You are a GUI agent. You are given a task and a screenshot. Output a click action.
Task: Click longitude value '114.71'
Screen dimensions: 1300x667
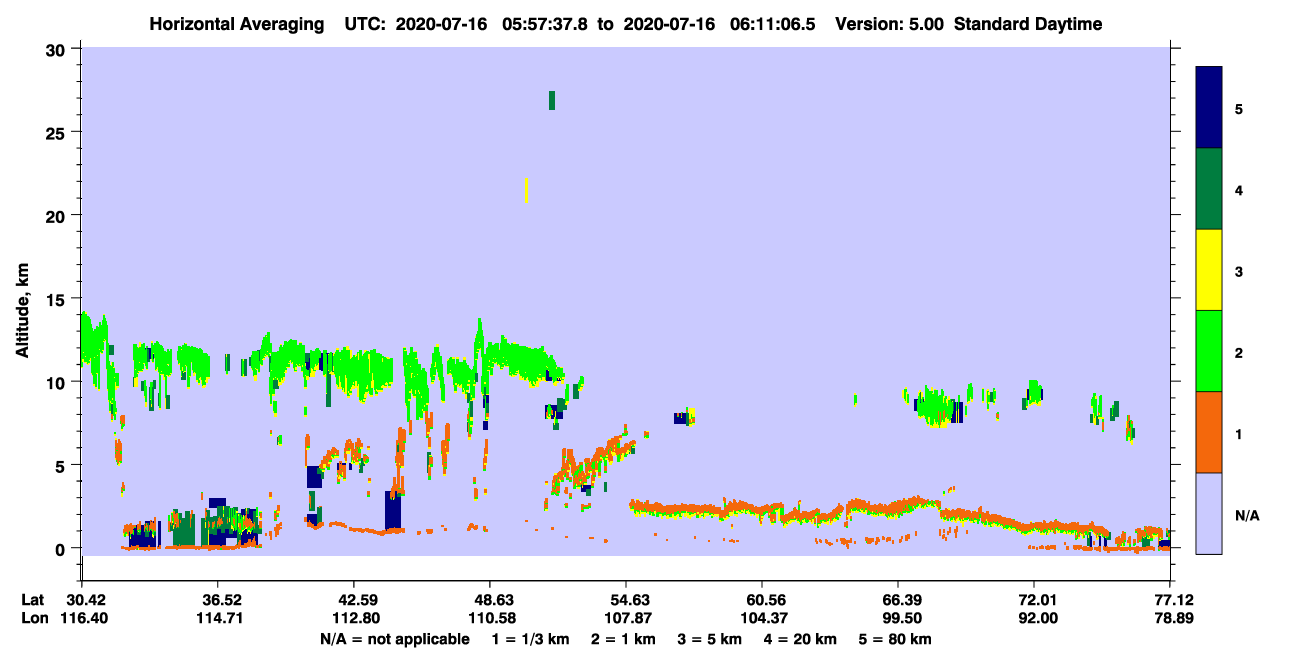click(x=218, y=618)
